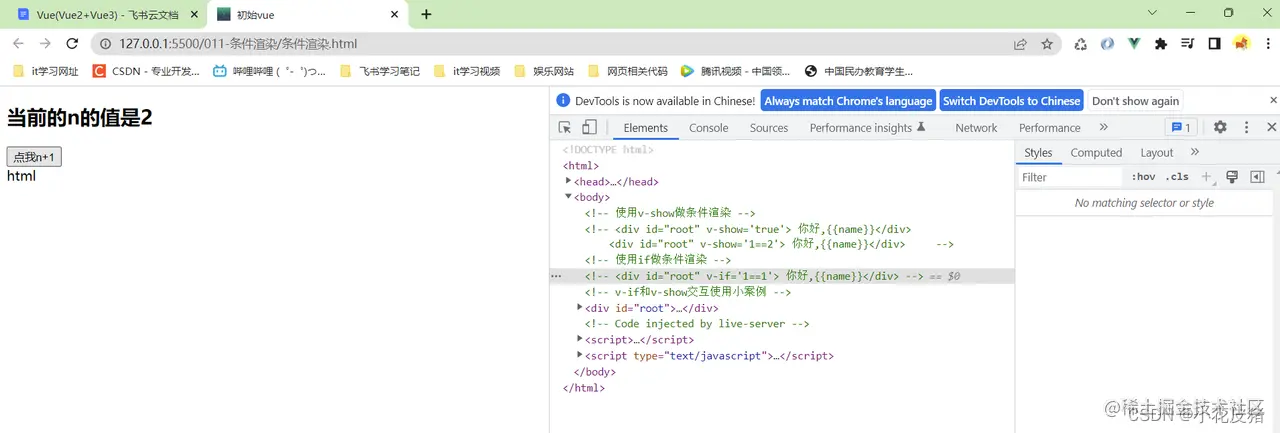Switch to the Network tab
The width and height of the screenshot is (1280, 433).
click(976, 128)
